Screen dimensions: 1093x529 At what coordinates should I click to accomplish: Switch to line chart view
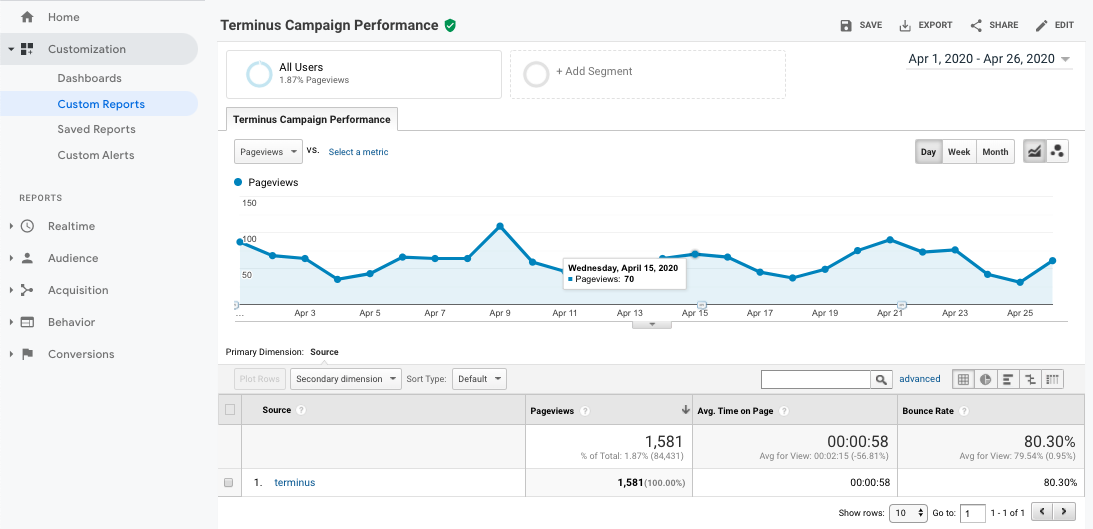[1034, 151]
